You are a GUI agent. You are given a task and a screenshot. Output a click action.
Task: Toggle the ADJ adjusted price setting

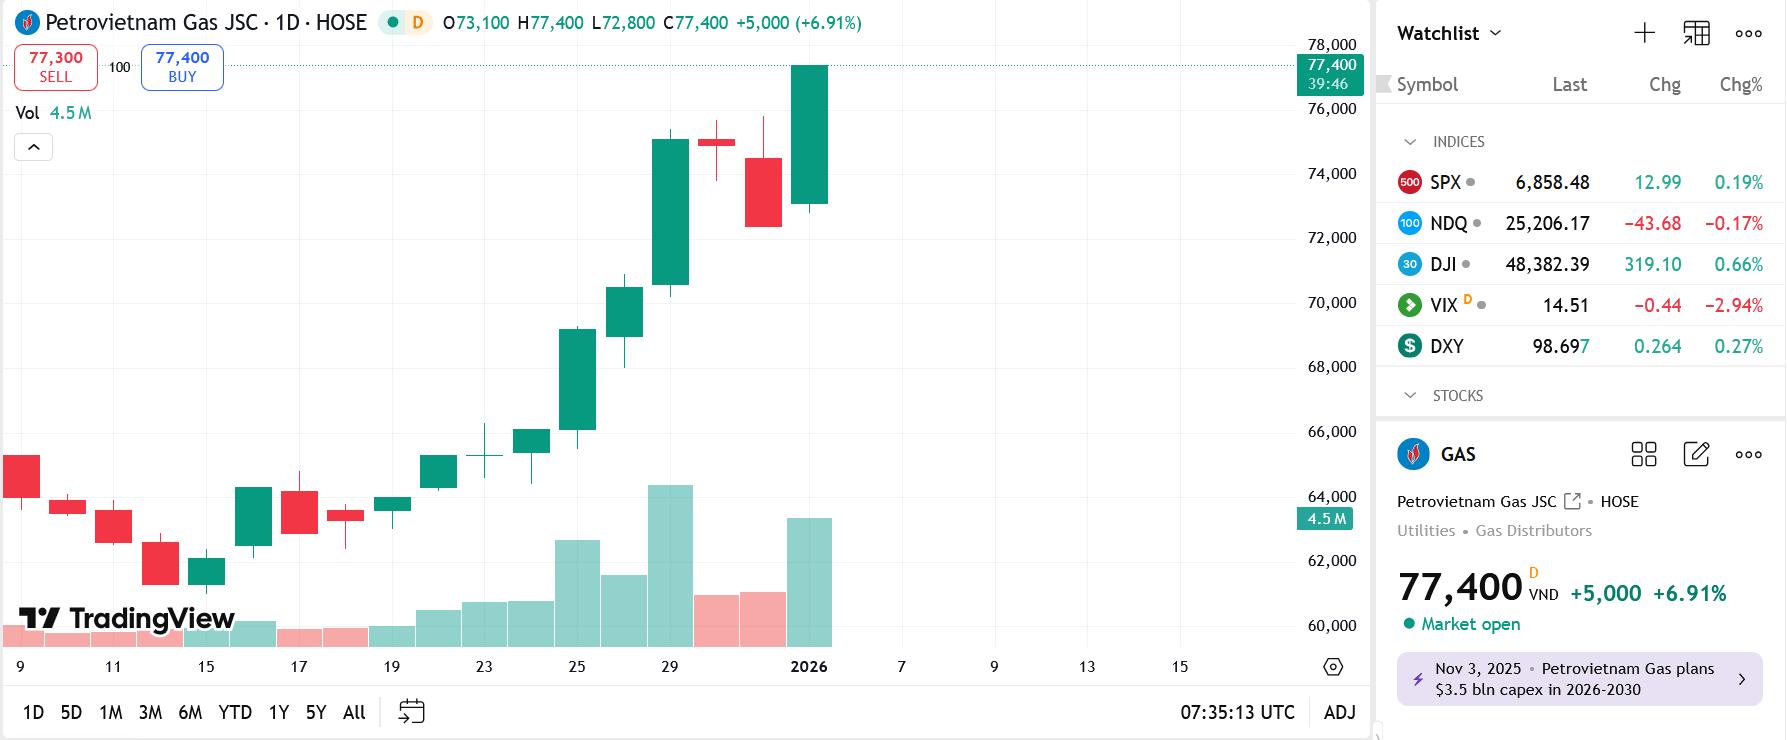tap(1339, 712)
